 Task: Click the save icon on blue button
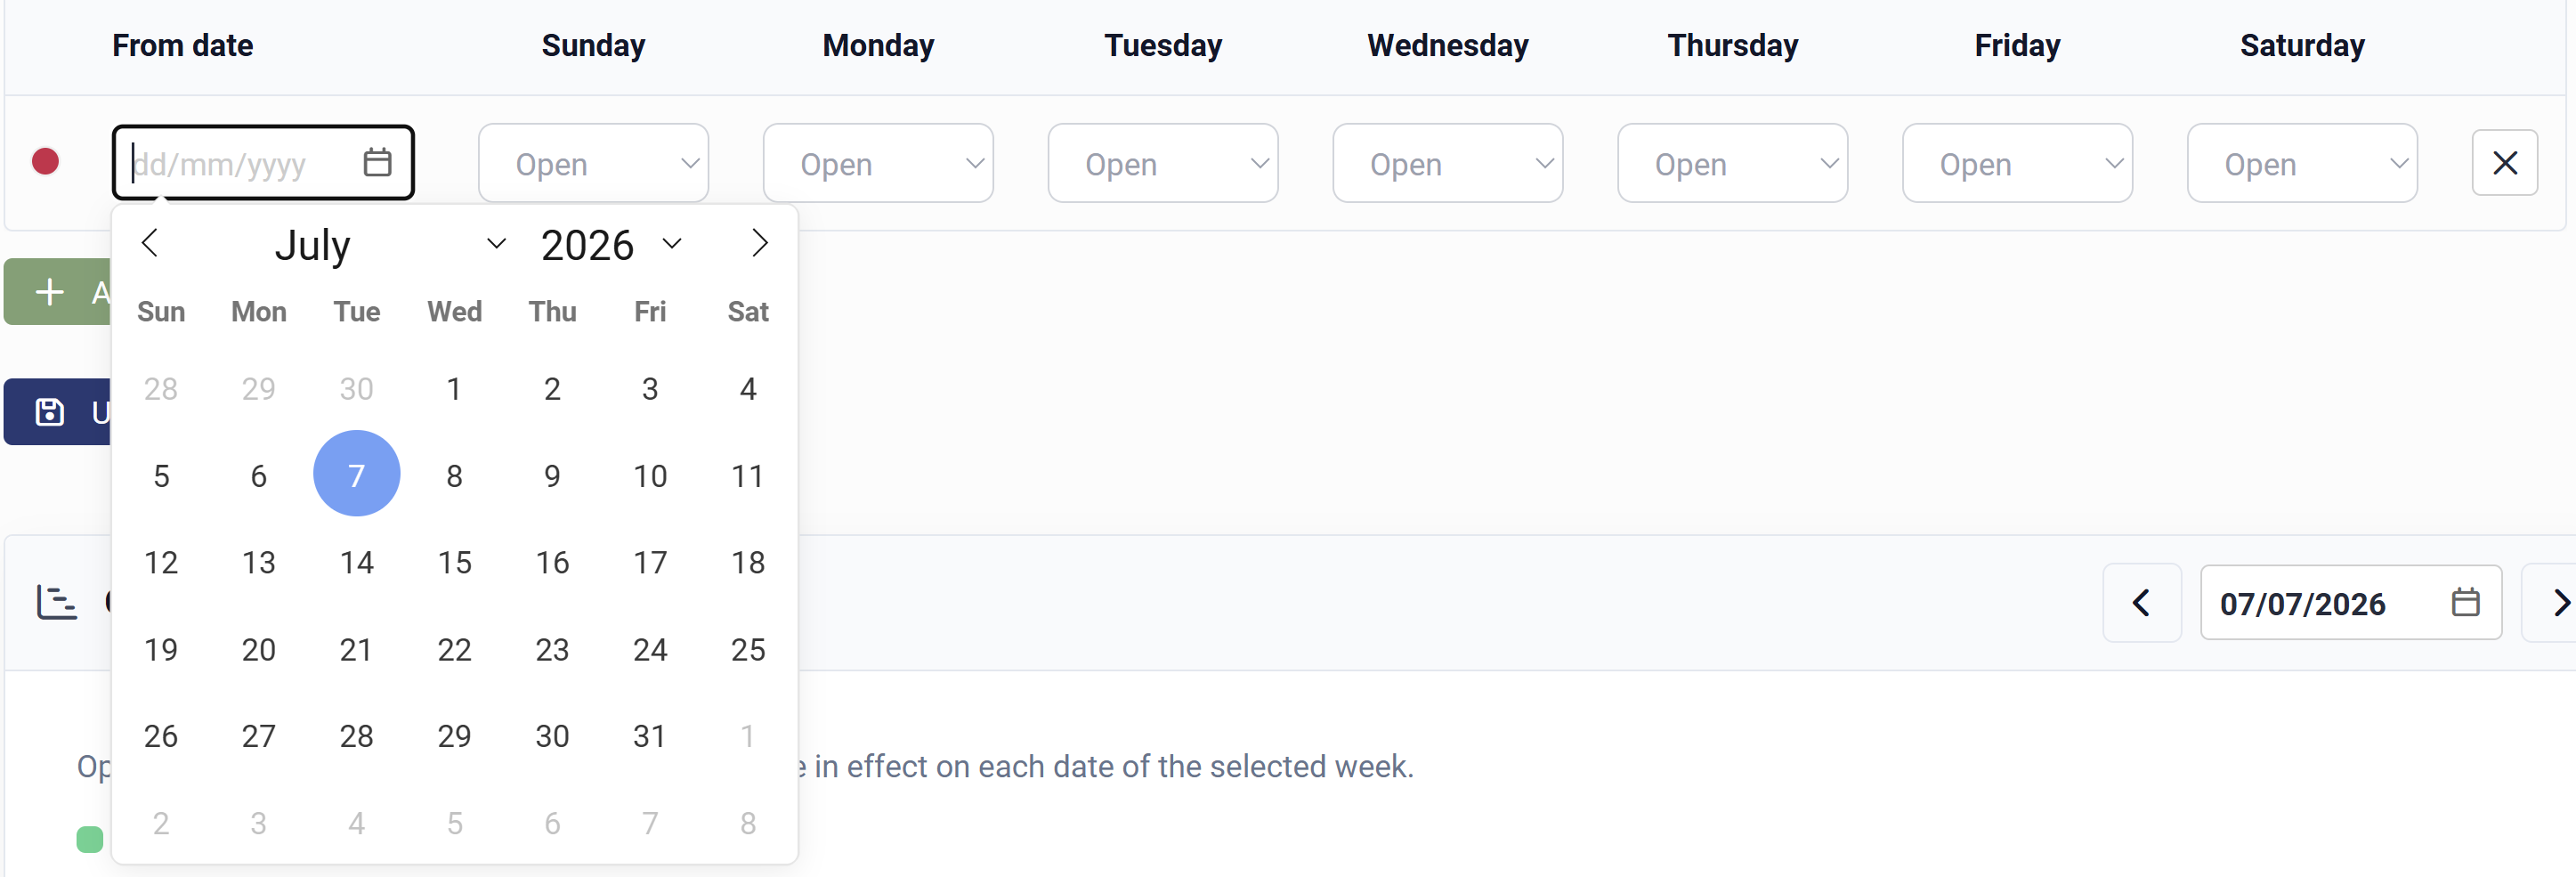50,412
